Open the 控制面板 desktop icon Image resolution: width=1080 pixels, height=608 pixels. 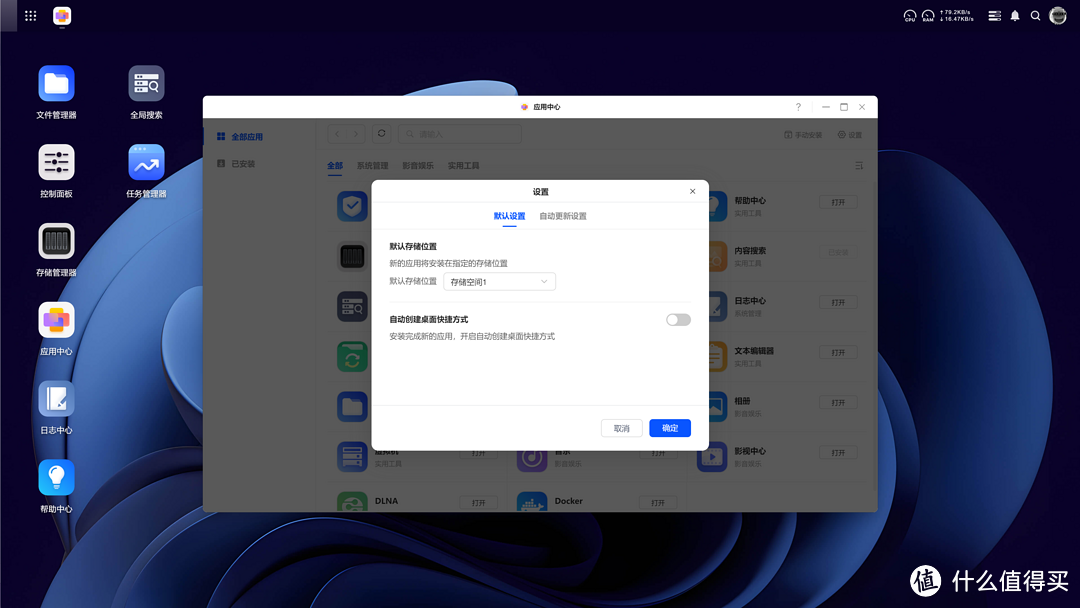pos(56,163)
